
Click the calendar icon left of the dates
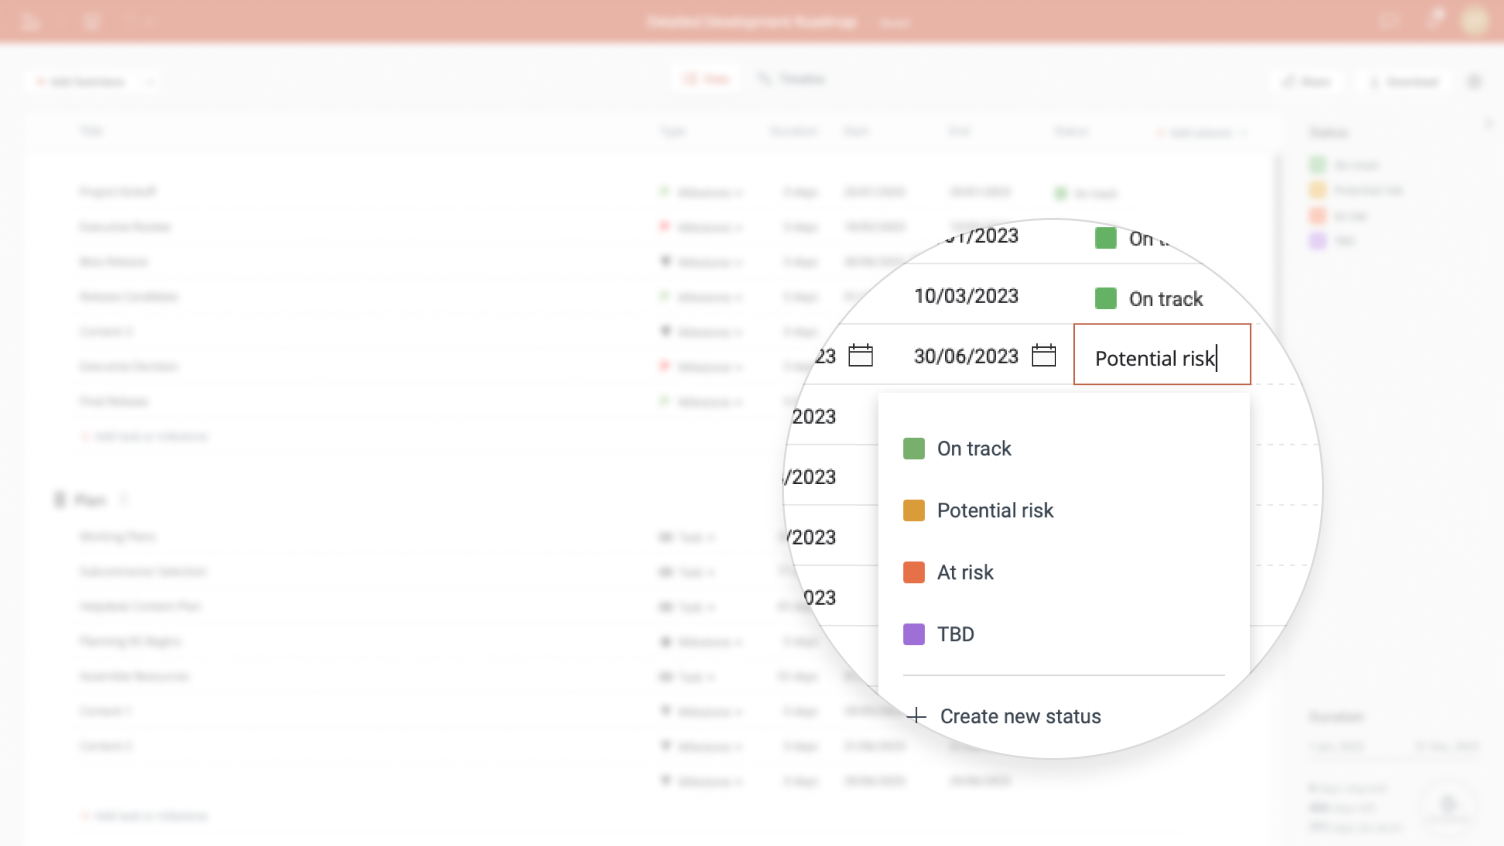(860, 355)
